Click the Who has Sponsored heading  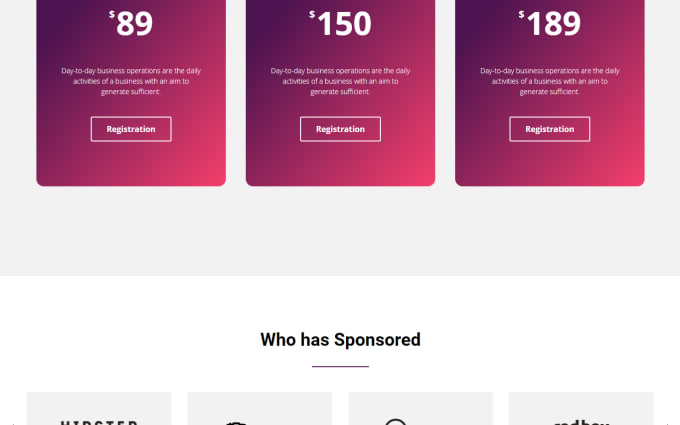(x=340, y=340)
